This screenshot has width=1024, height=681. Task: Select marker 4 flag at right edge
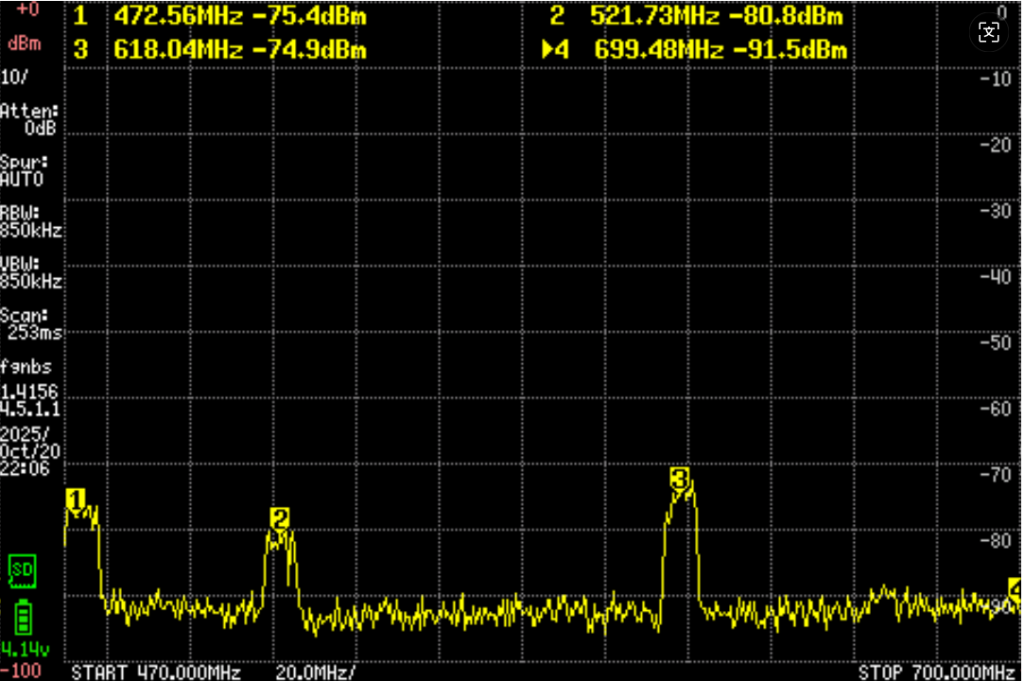1014,592
